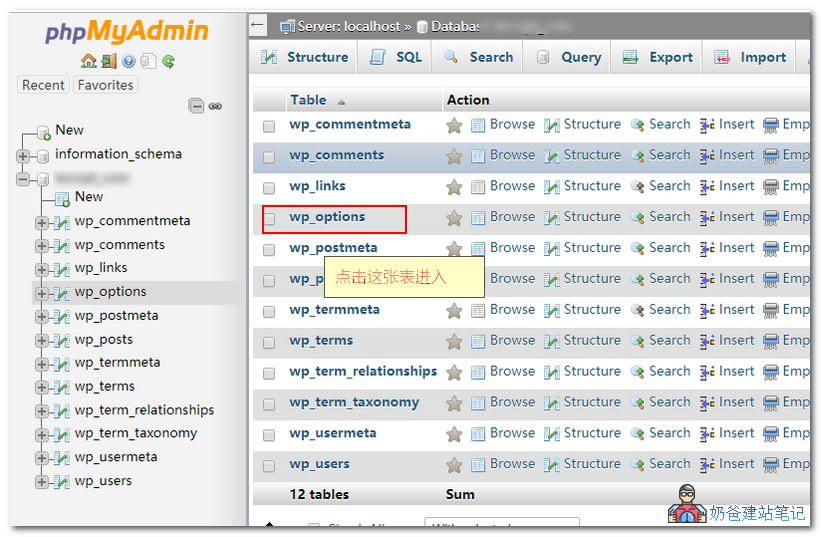Screen dimensions: 821x537
Task: Open the wp_options table link
Action: click(x=327, y=217)
